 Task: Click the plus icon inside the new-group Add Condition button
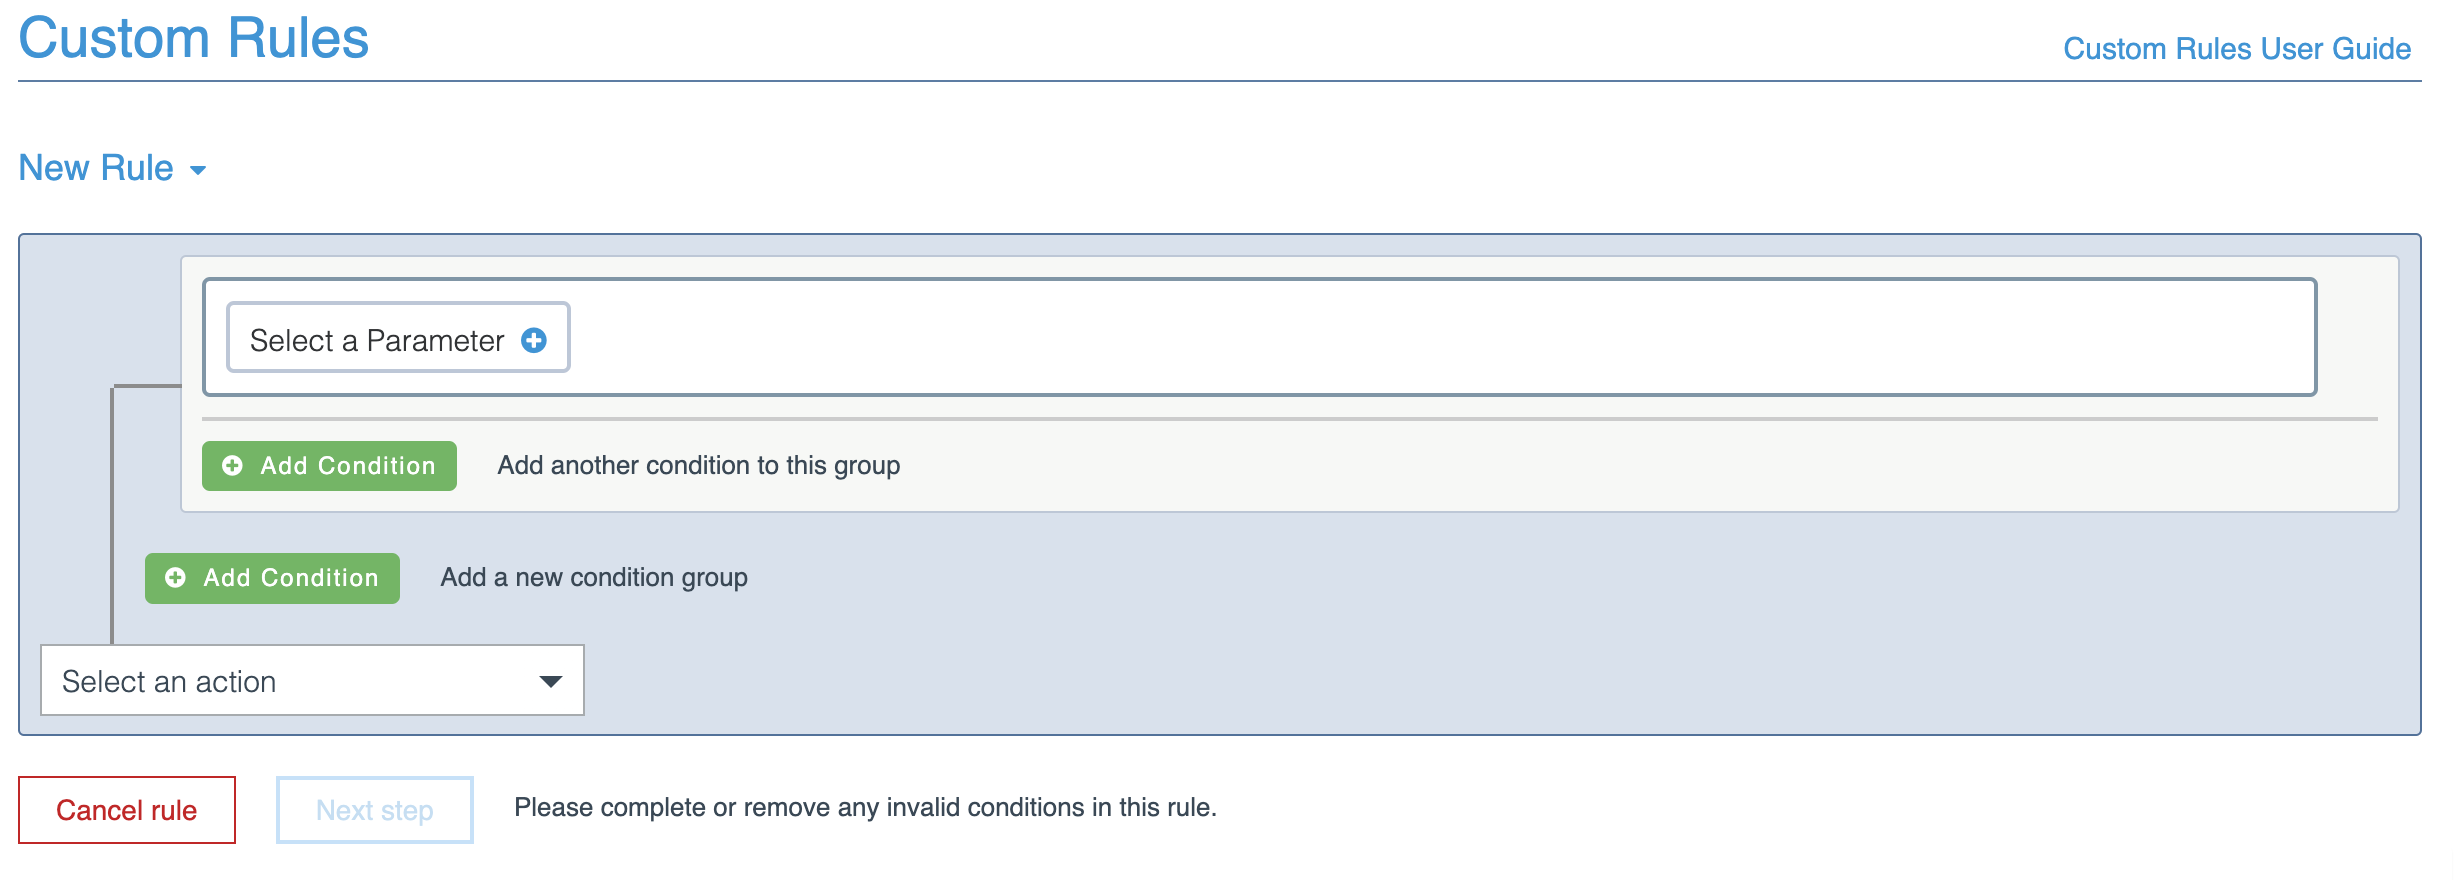(x=175, y=578)
